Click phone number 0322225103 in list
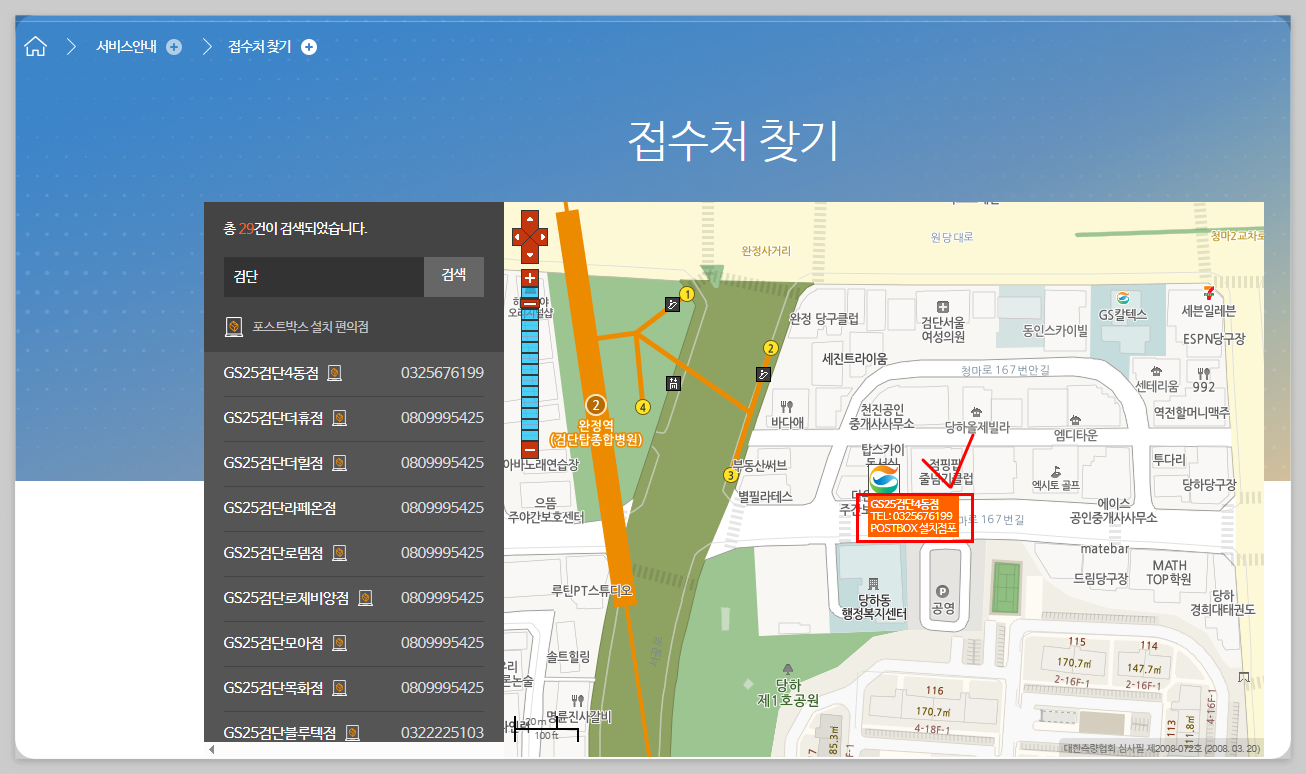Screen dimensions: 1306x774 442,733
